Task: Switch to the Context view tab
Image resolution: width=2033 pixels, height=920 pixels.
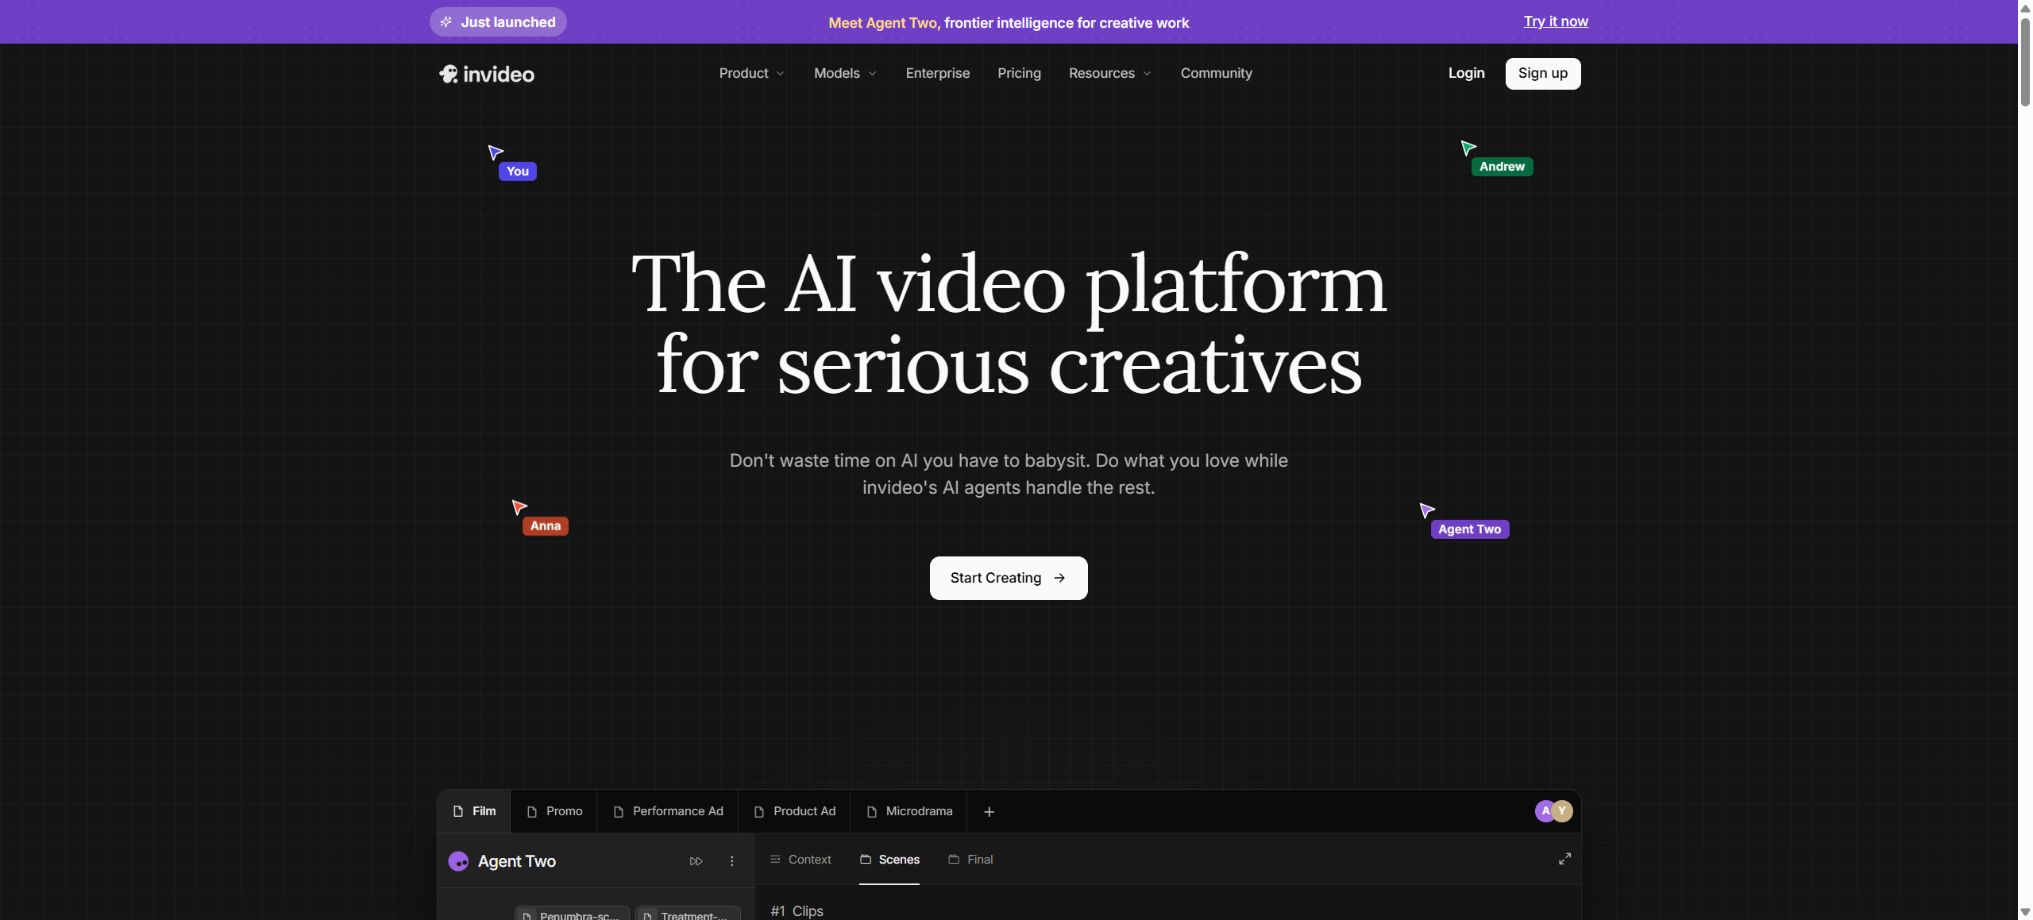Action: click(x=800, y=859)
